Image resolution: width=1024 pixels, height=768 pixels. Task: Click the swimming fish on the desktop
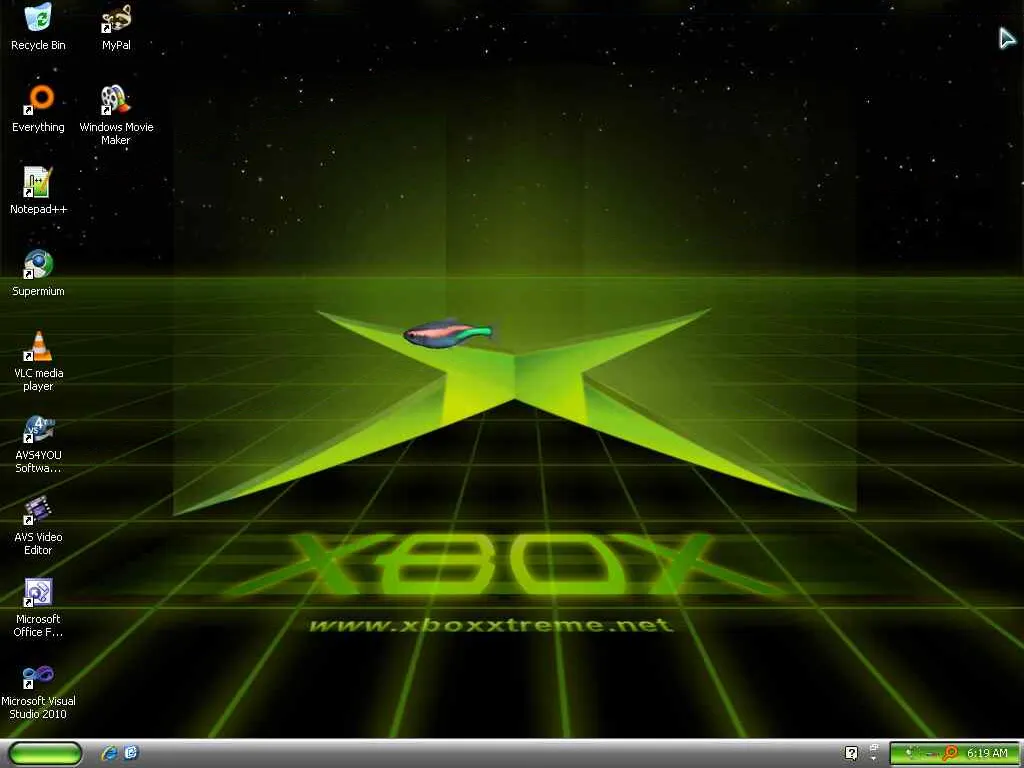coord(448,334)
